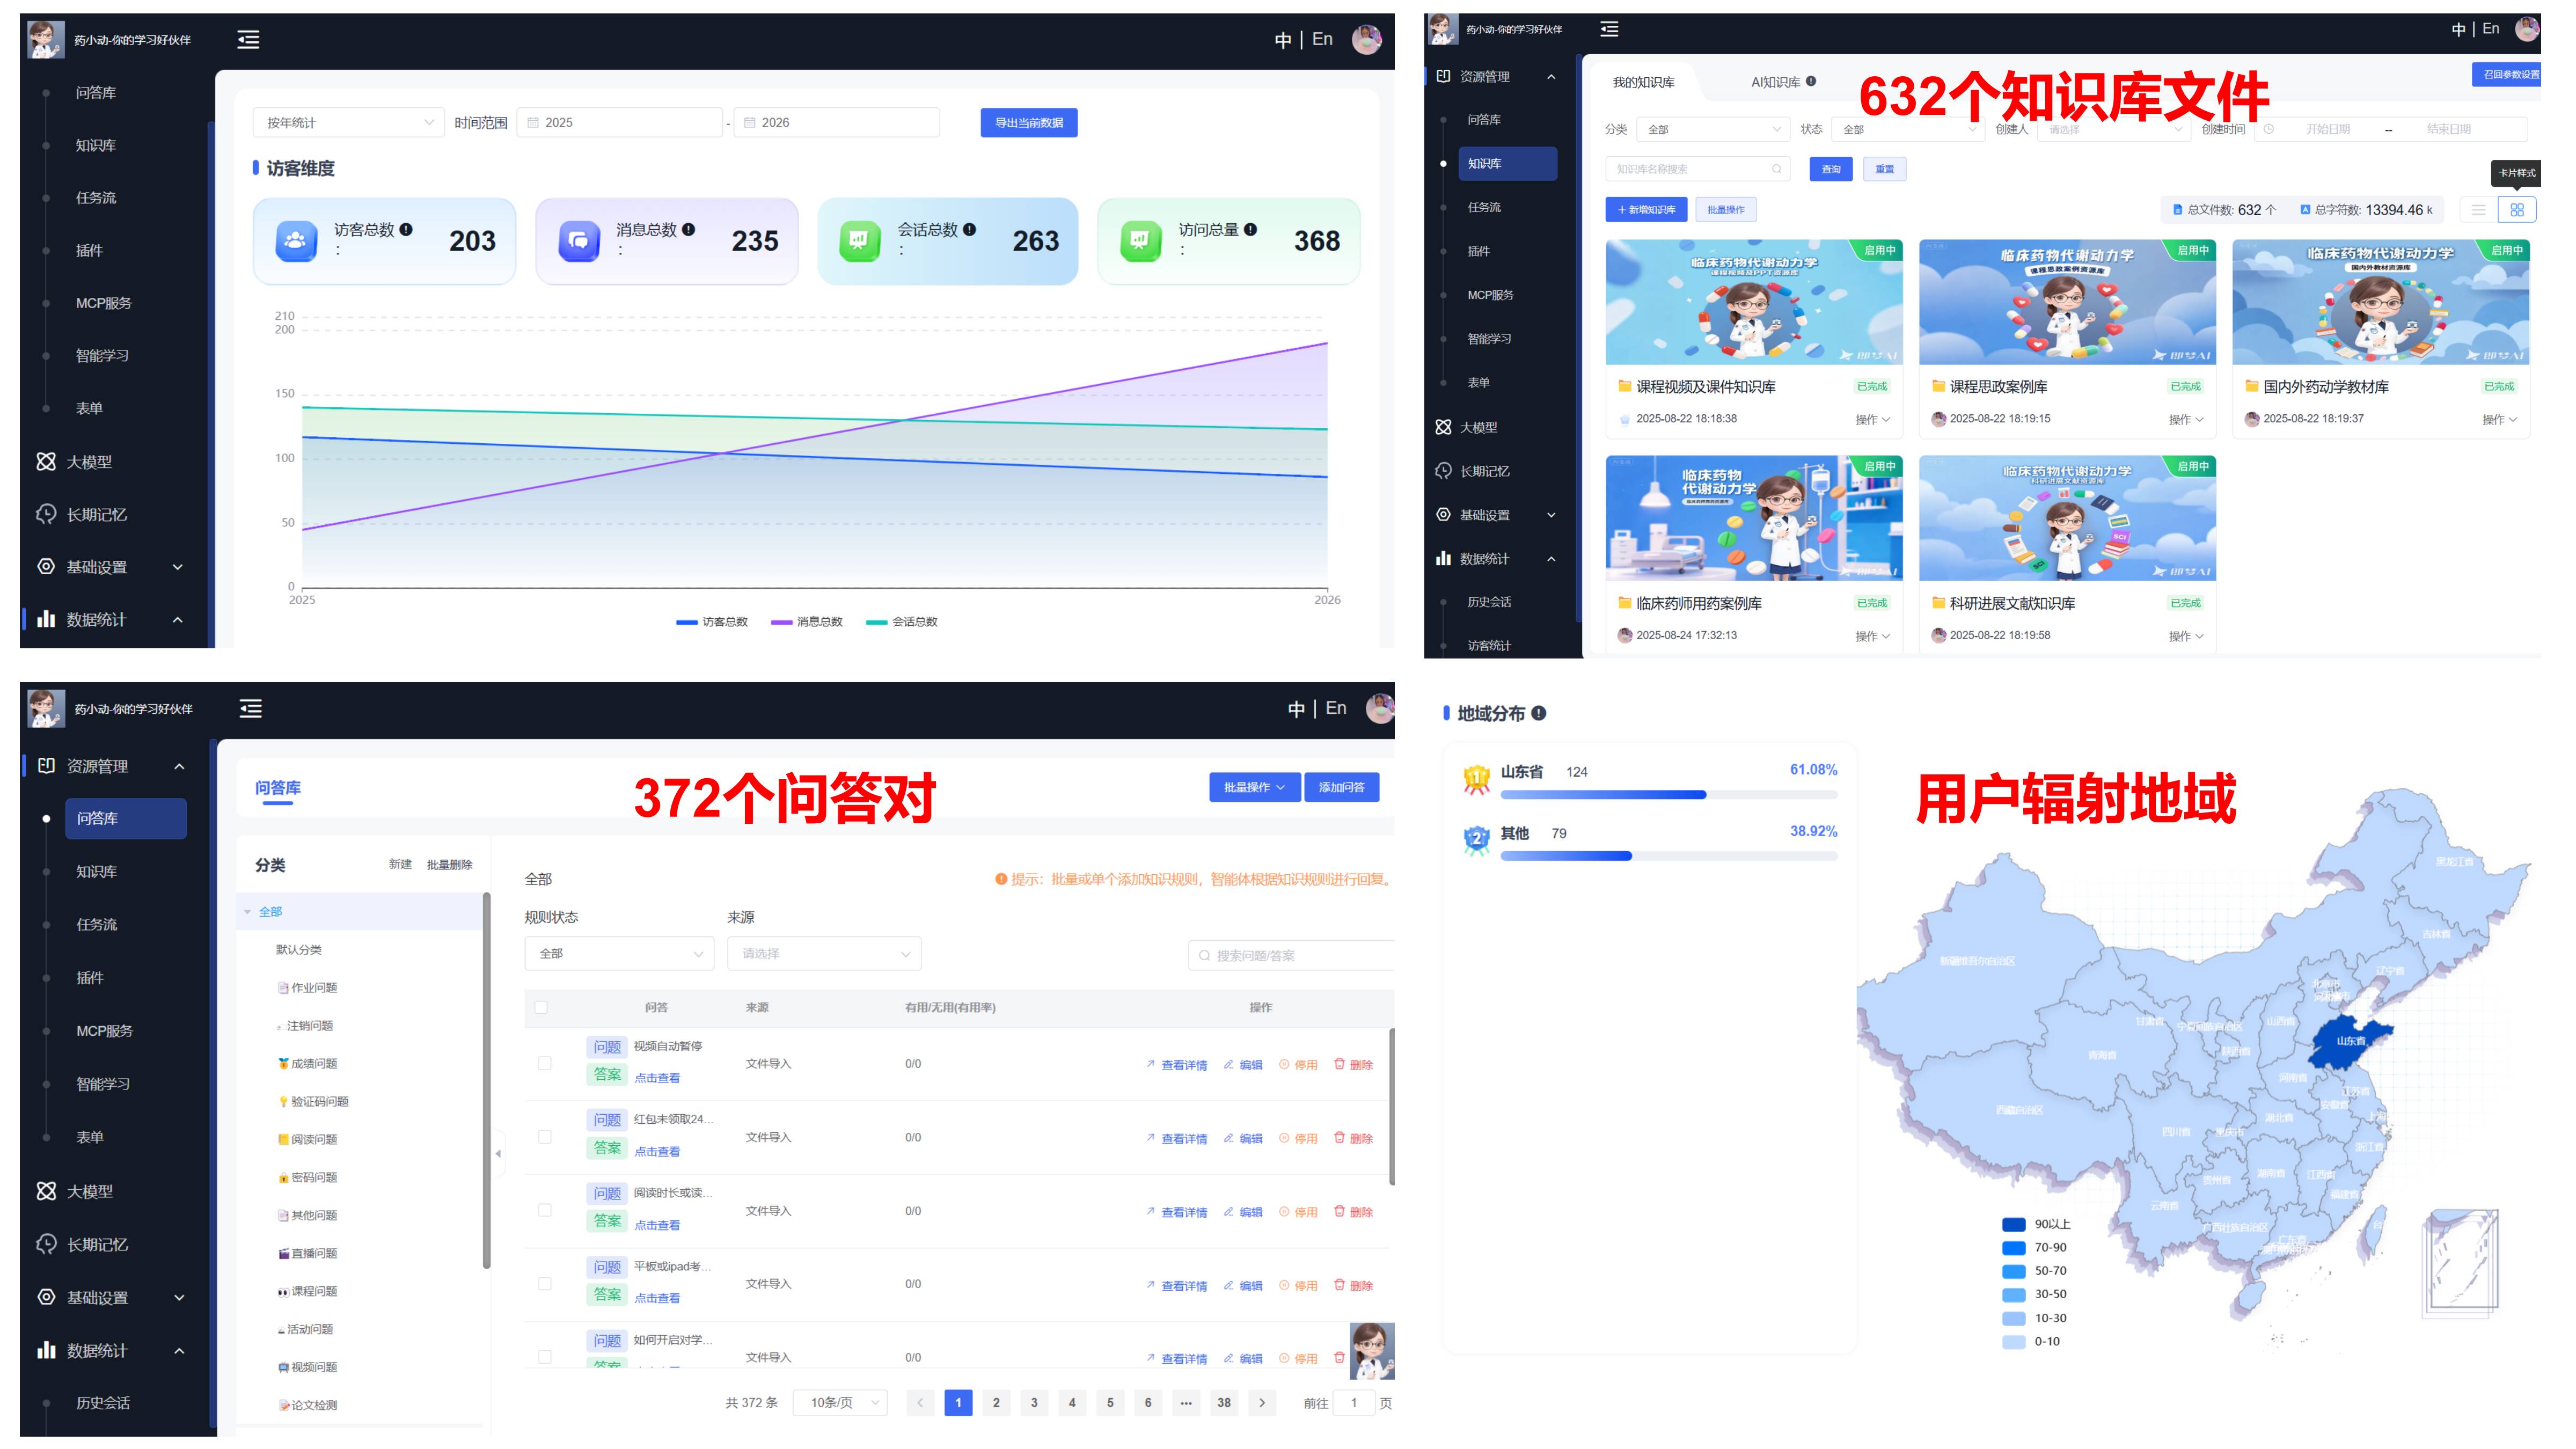Check the box for the 视频自动暂停 question row

(545, 1063)
